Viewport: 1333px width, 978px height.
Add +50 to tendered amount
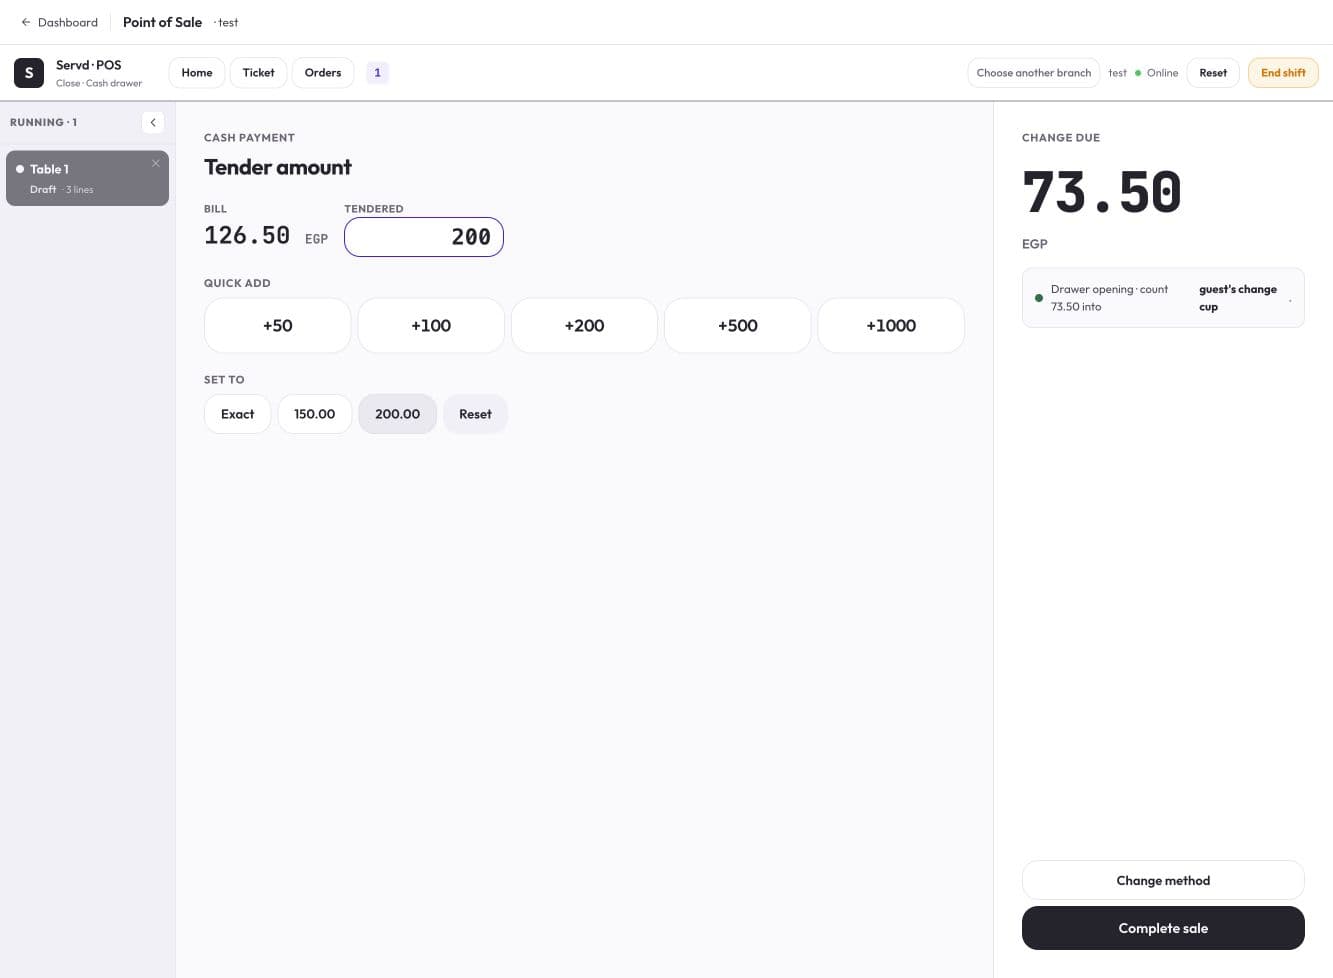pos(278,325)
